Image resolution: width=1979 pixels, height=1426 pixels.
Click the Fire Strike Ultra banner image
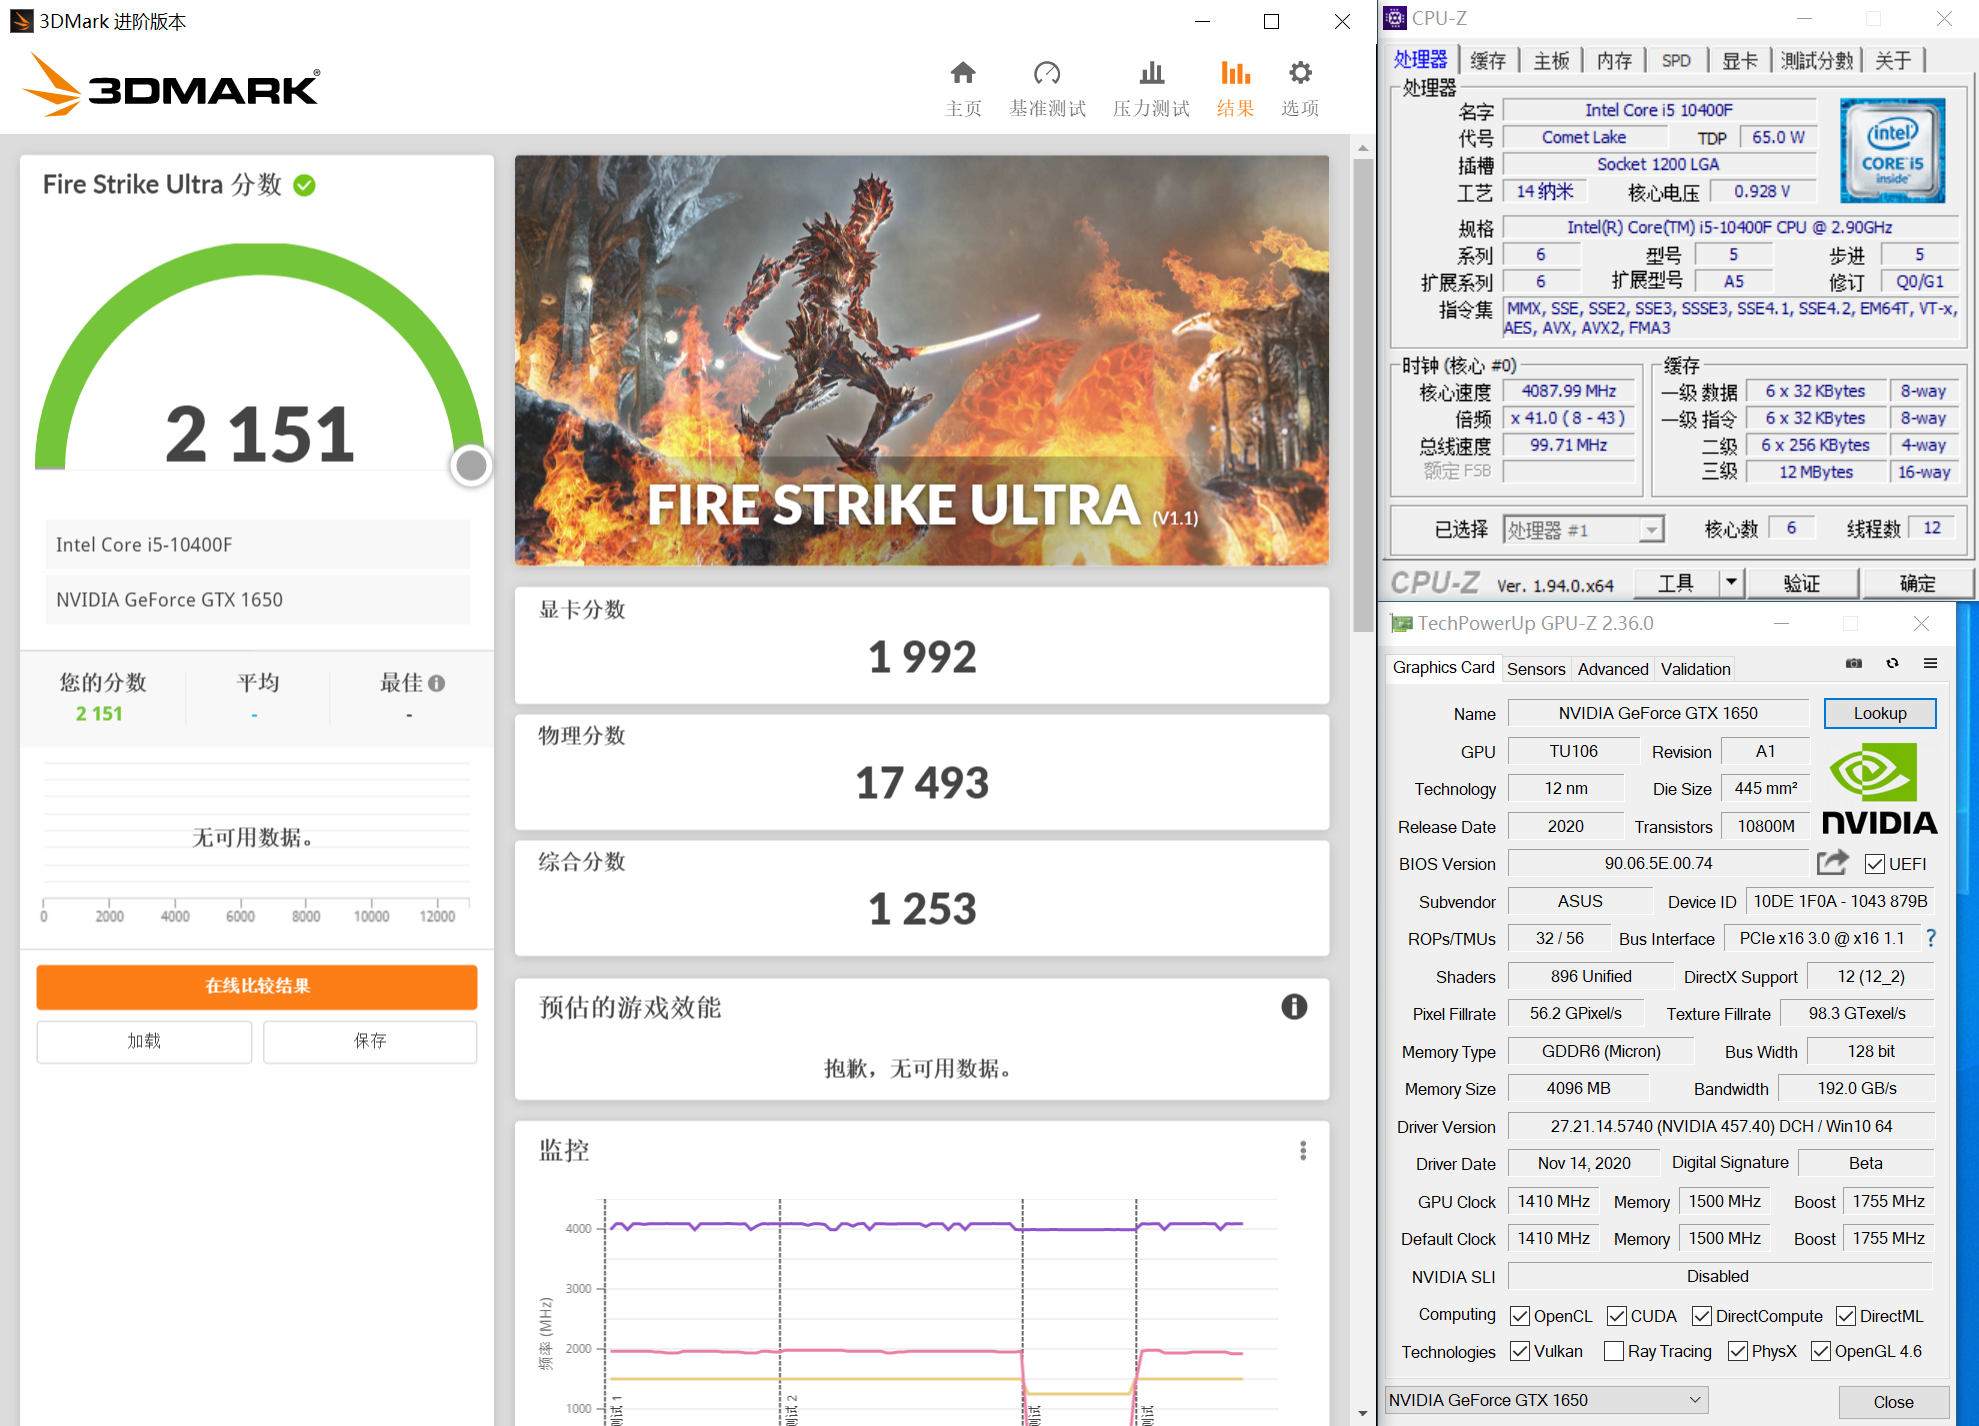[x=922, y=360]
